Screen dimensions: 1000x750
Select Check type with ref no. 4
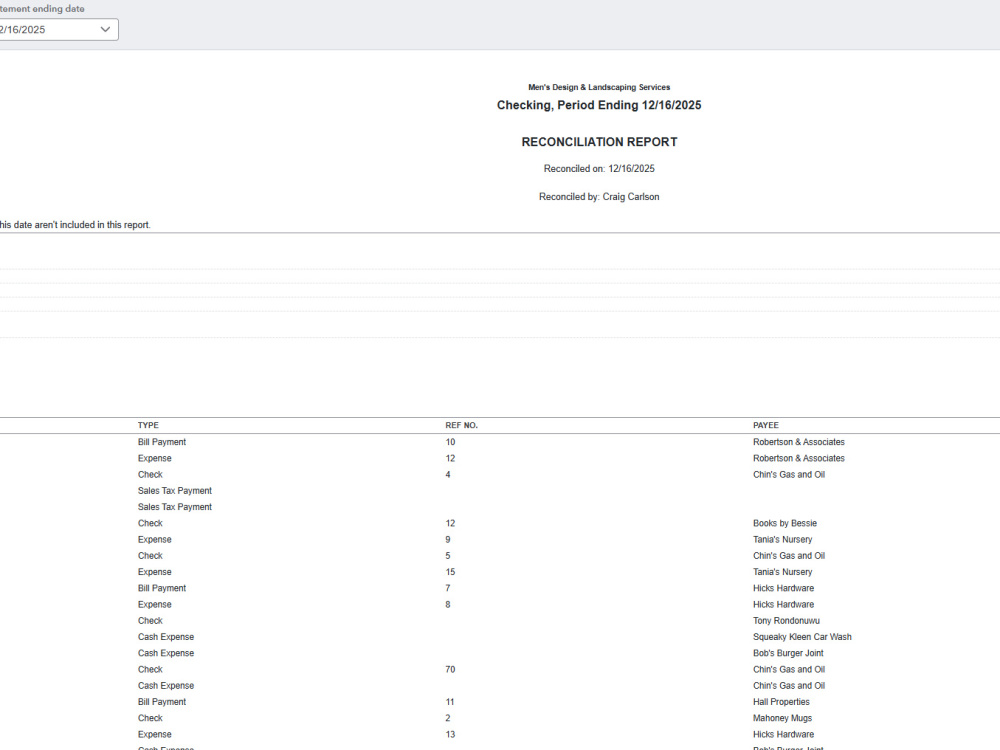coord(150,474)
